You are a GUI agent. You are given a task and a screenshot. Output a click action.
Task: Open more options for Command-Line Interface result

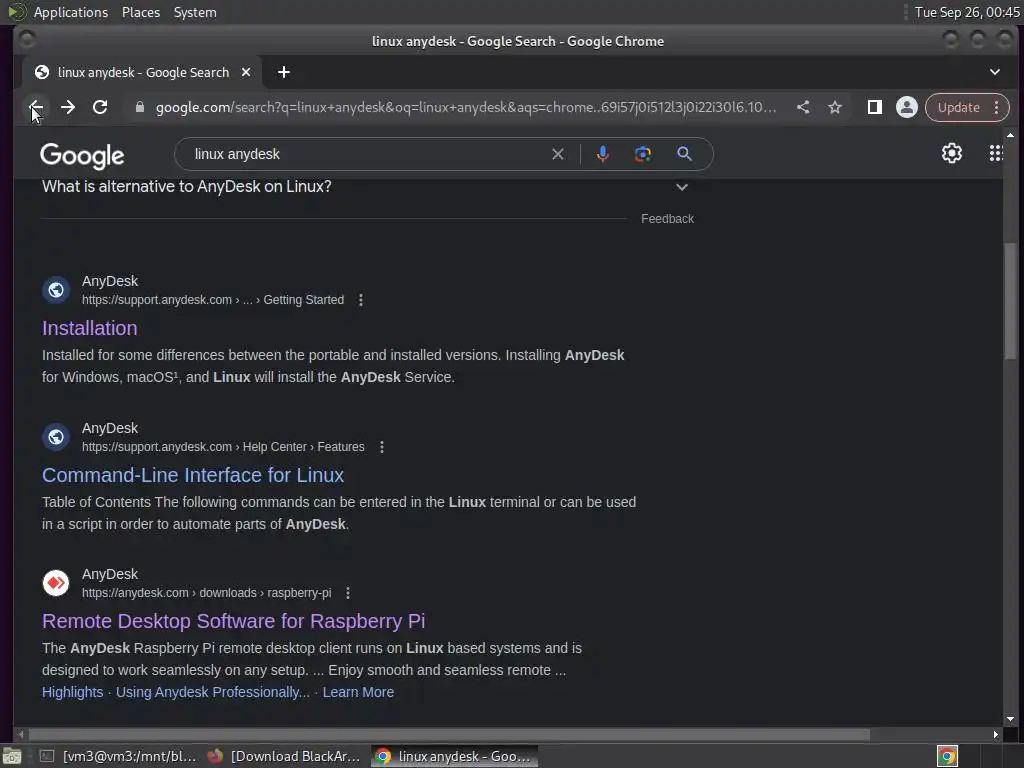click(x=381, y=447)
